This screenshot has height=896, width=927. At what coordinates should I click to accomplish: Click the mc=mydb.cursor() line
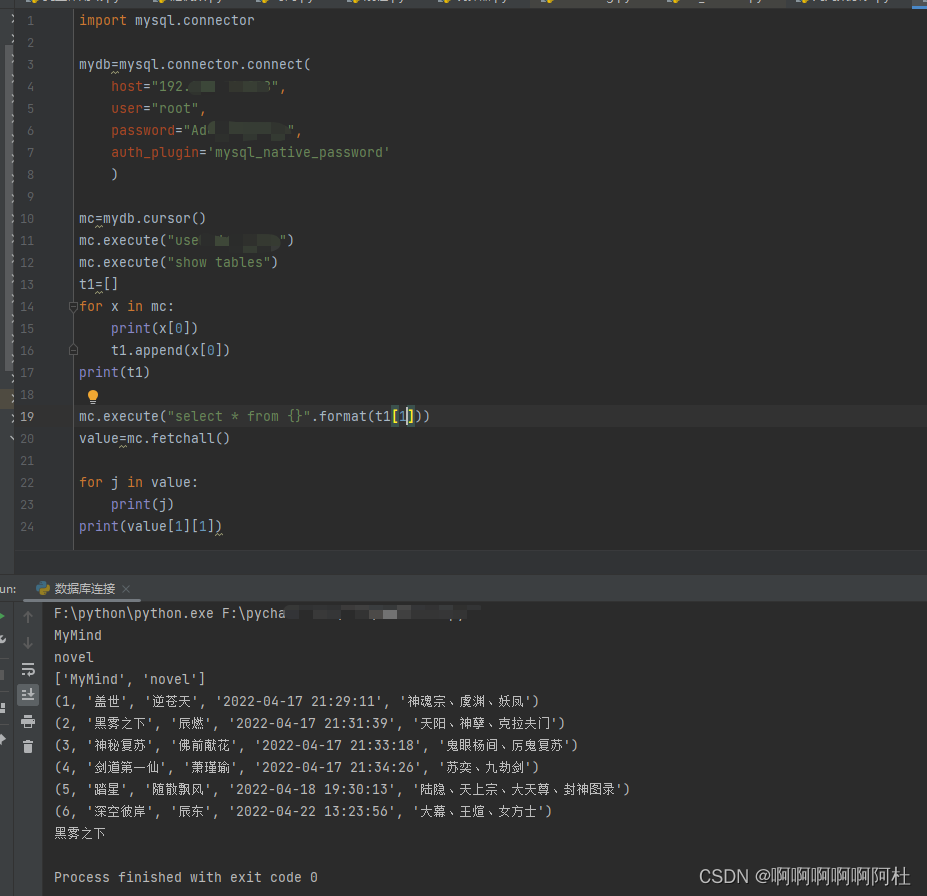pos(142,219)
